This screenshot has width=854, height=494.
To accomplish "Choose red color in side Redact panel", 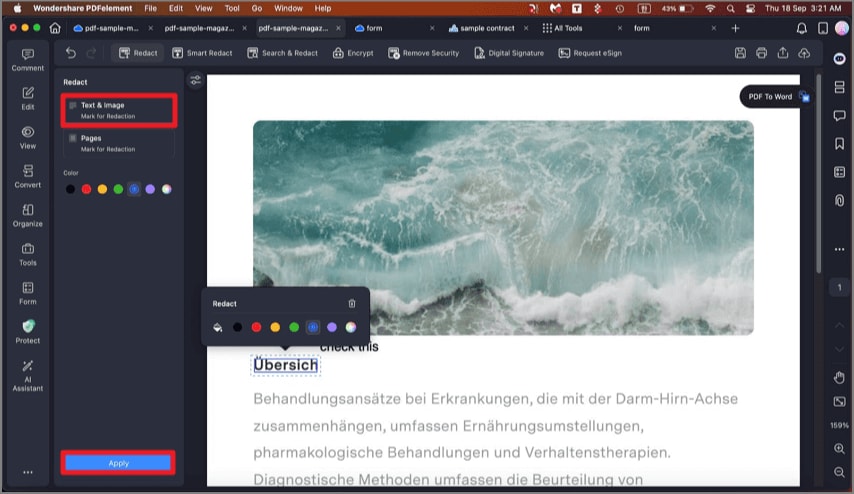I will [x=86, y=189].
